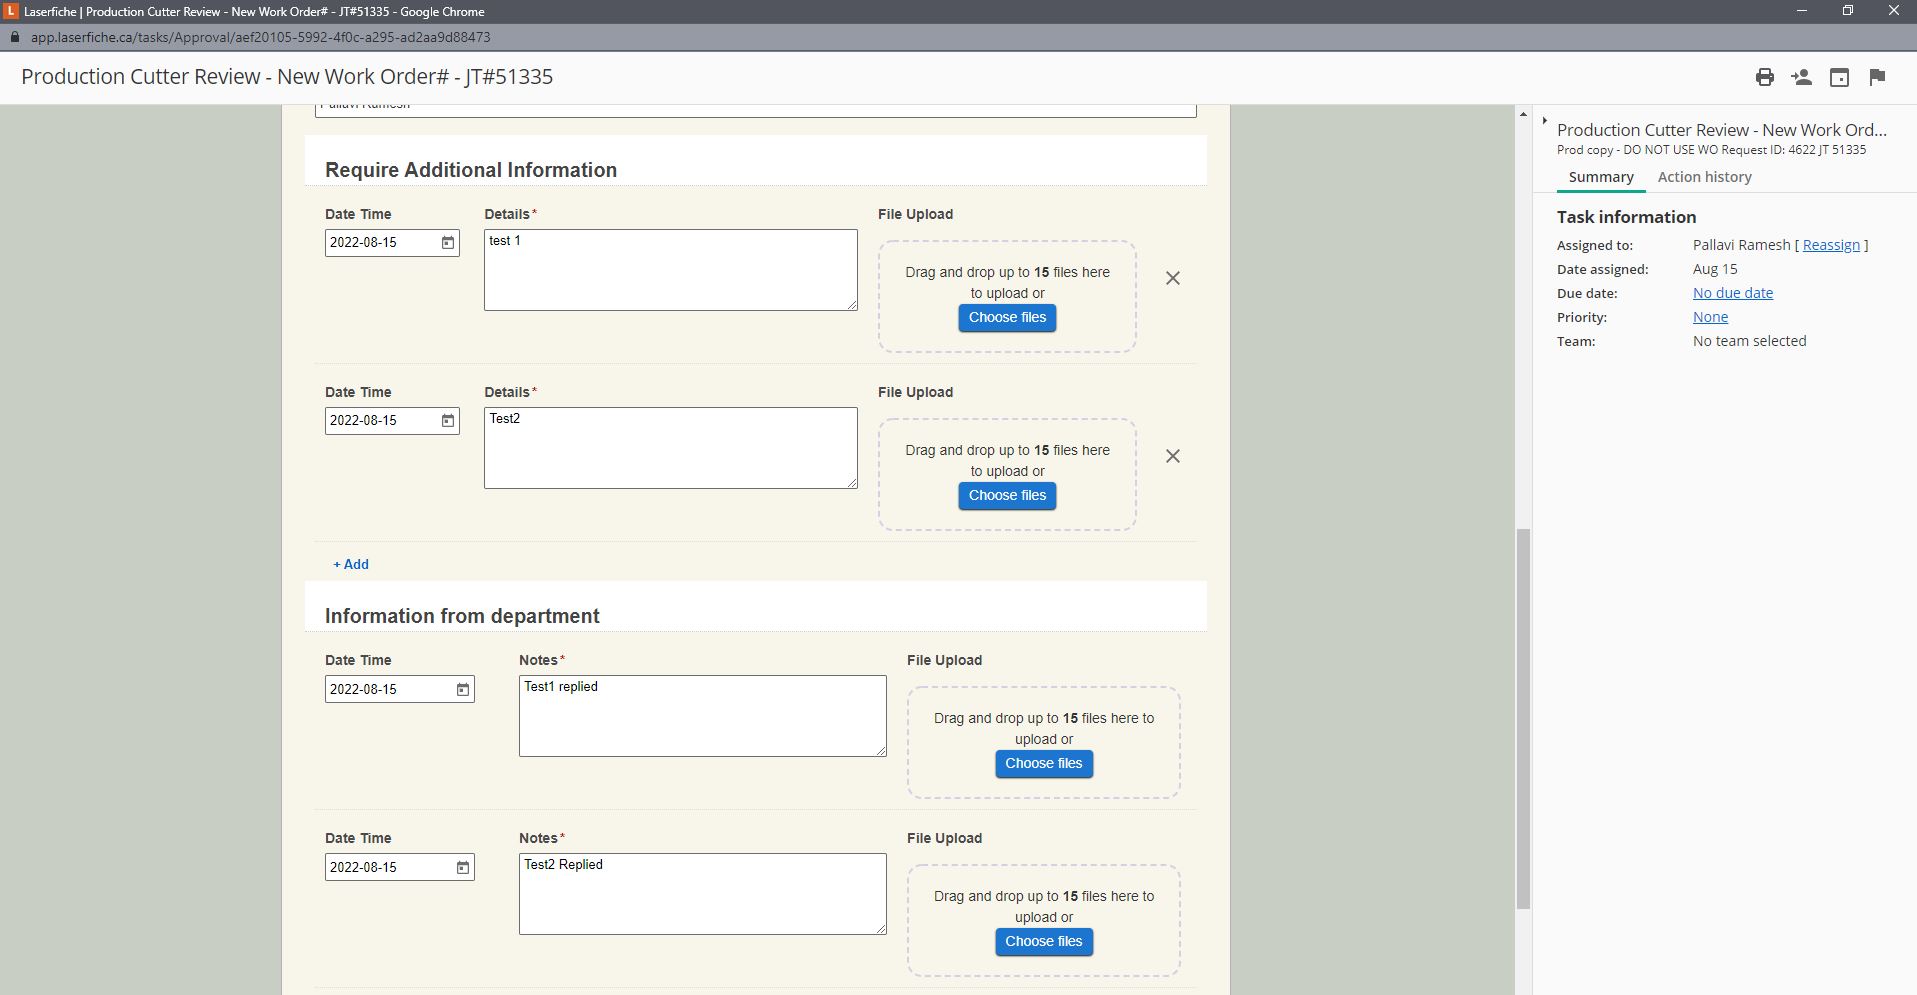Click the form vertical scrollbar thumb

click(x=1523, y=718)
